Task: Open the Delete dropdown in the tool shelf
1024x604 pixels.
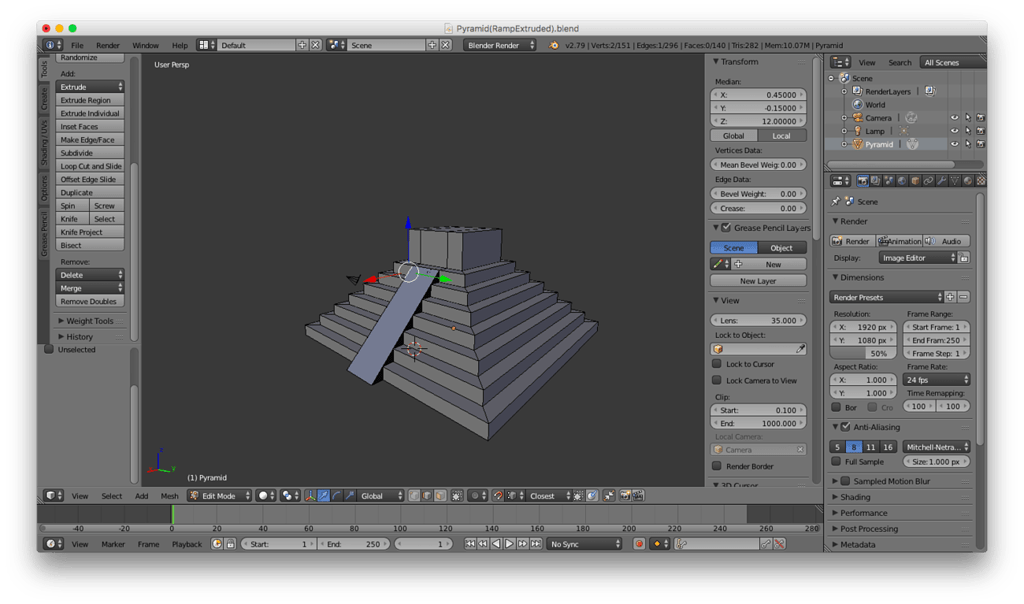Action: tap(90, 275)
